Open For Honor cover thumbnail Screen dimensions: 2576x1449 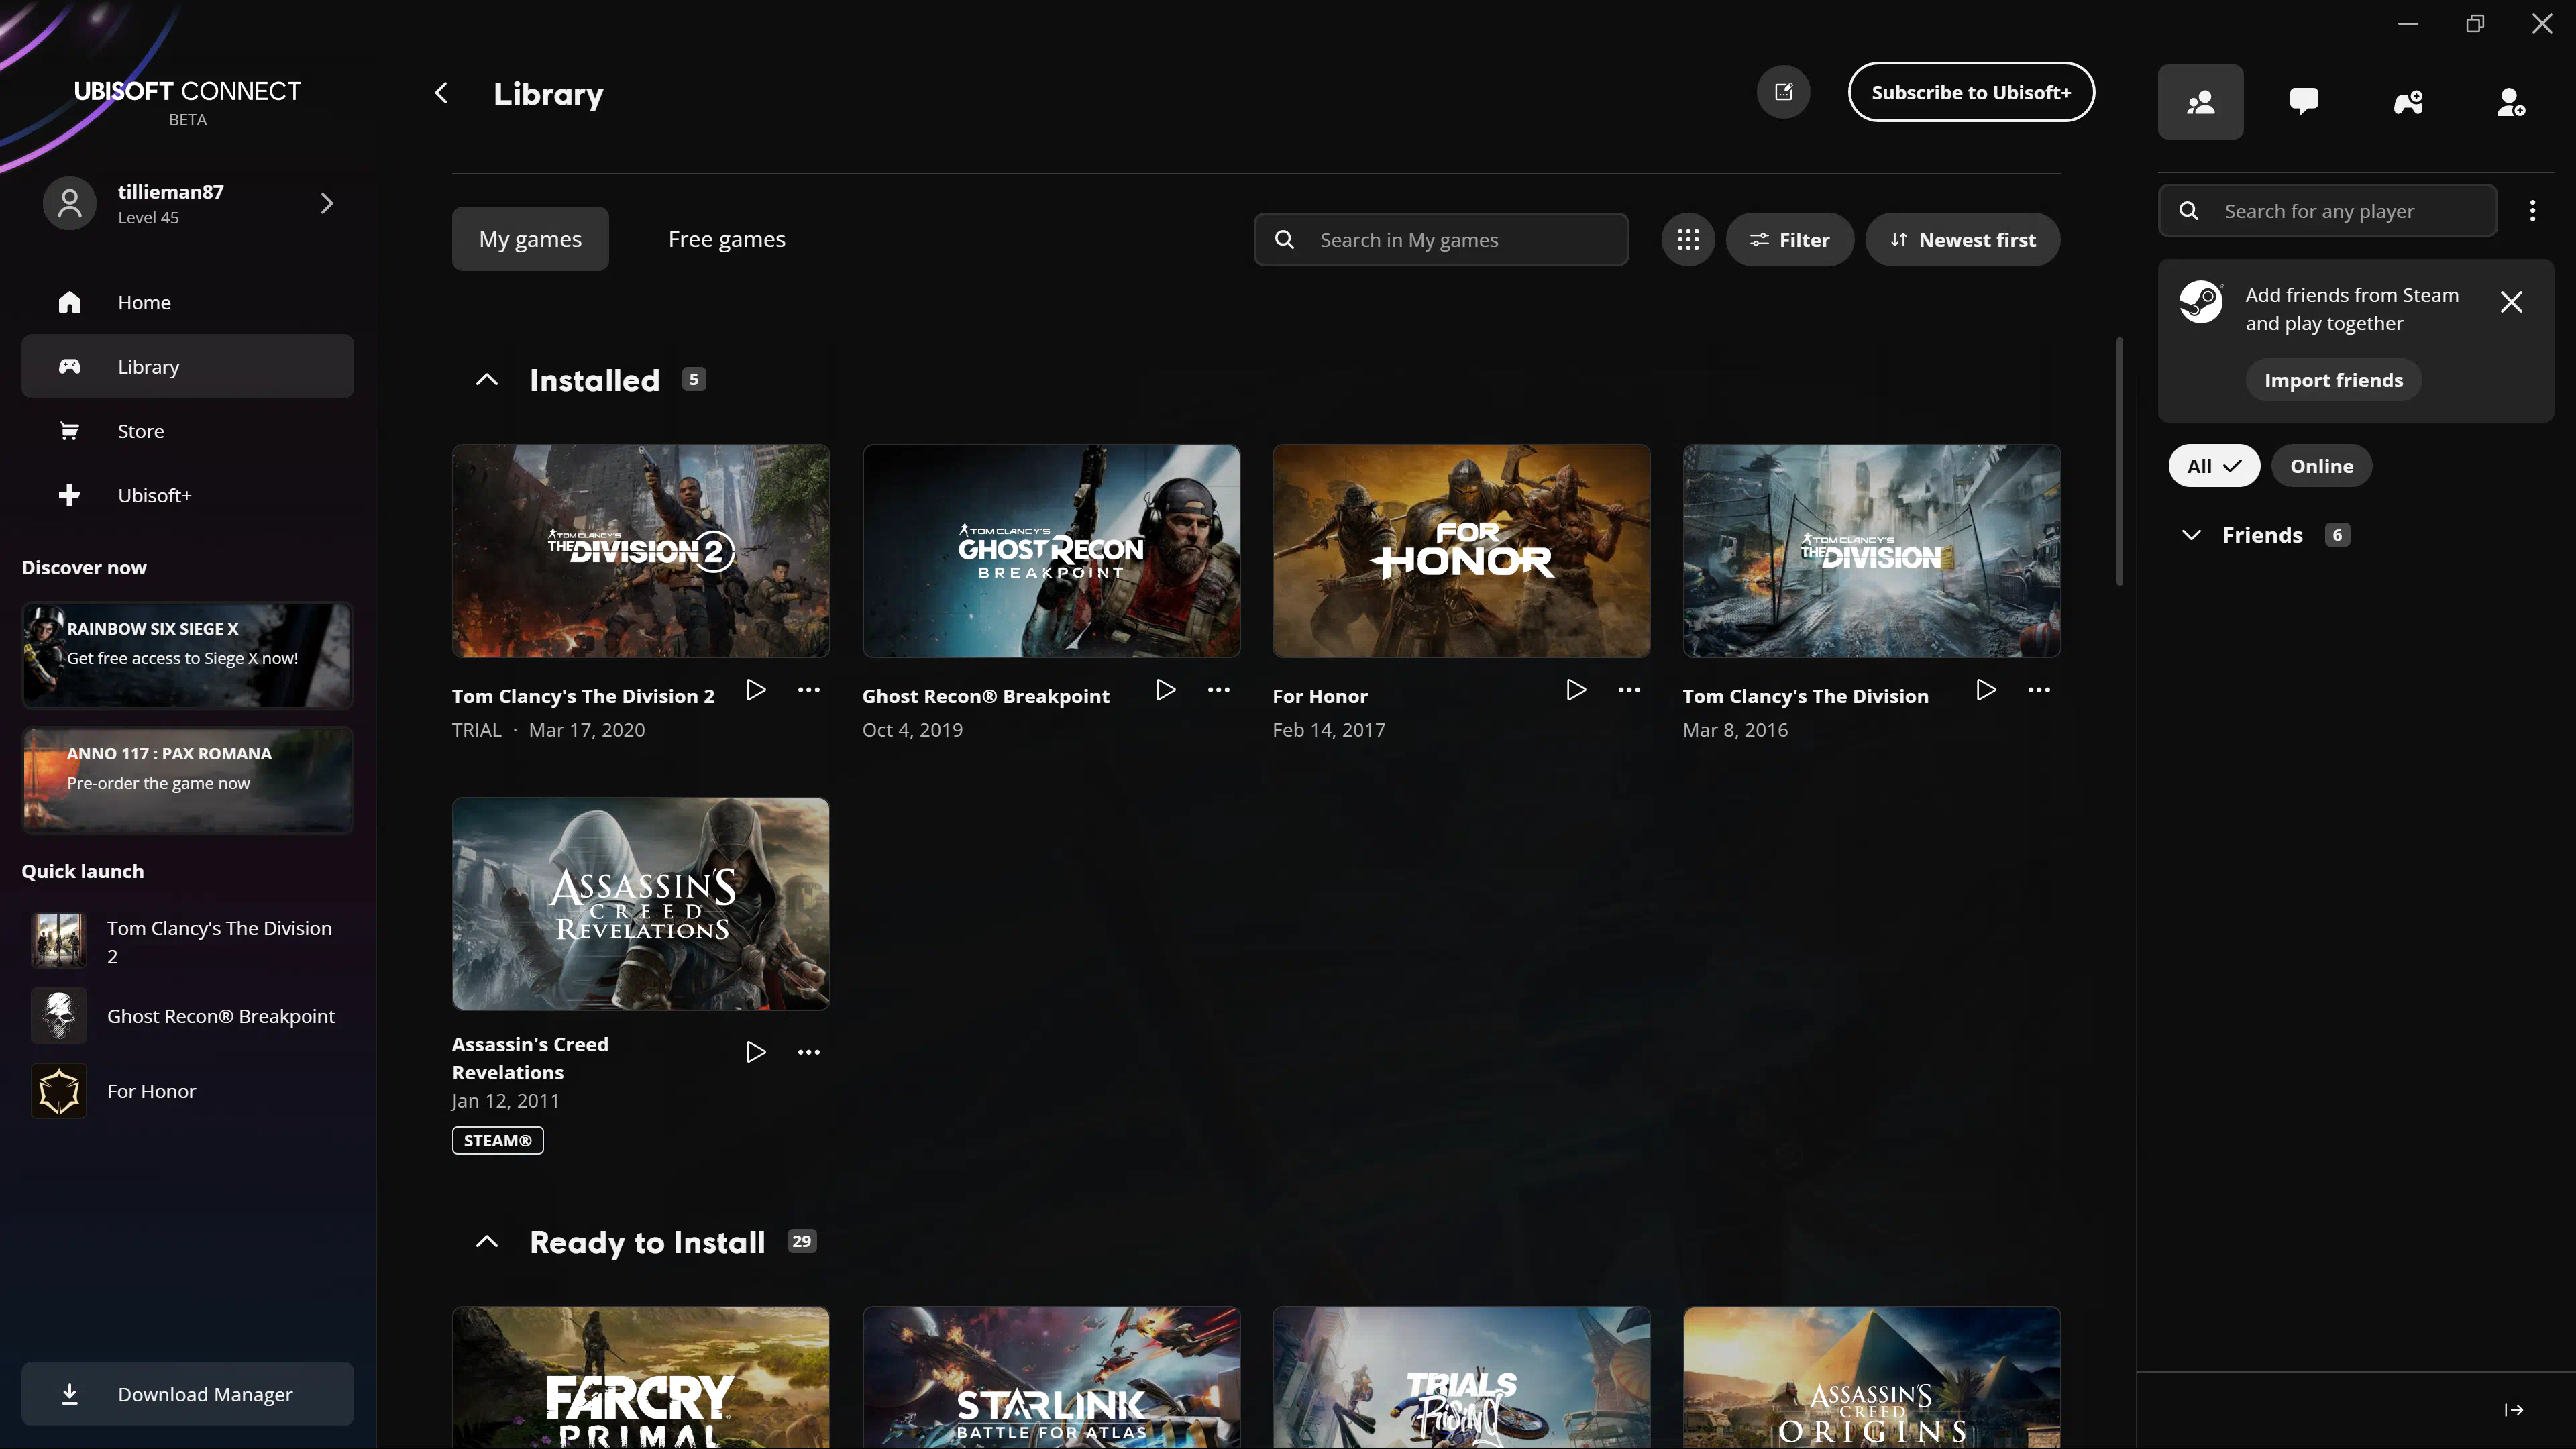[1461, 551]
